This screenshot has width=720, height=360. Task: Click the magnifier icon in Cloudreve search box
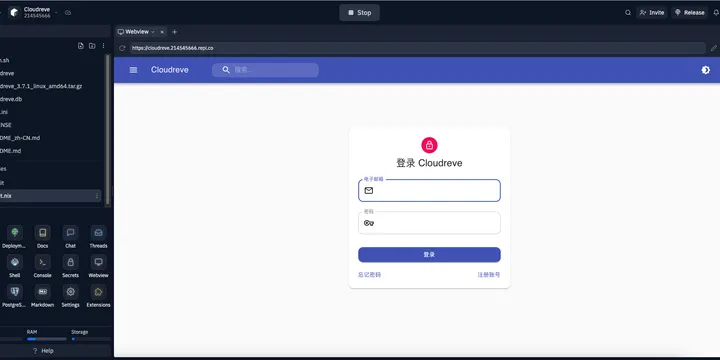coord(226,70)
